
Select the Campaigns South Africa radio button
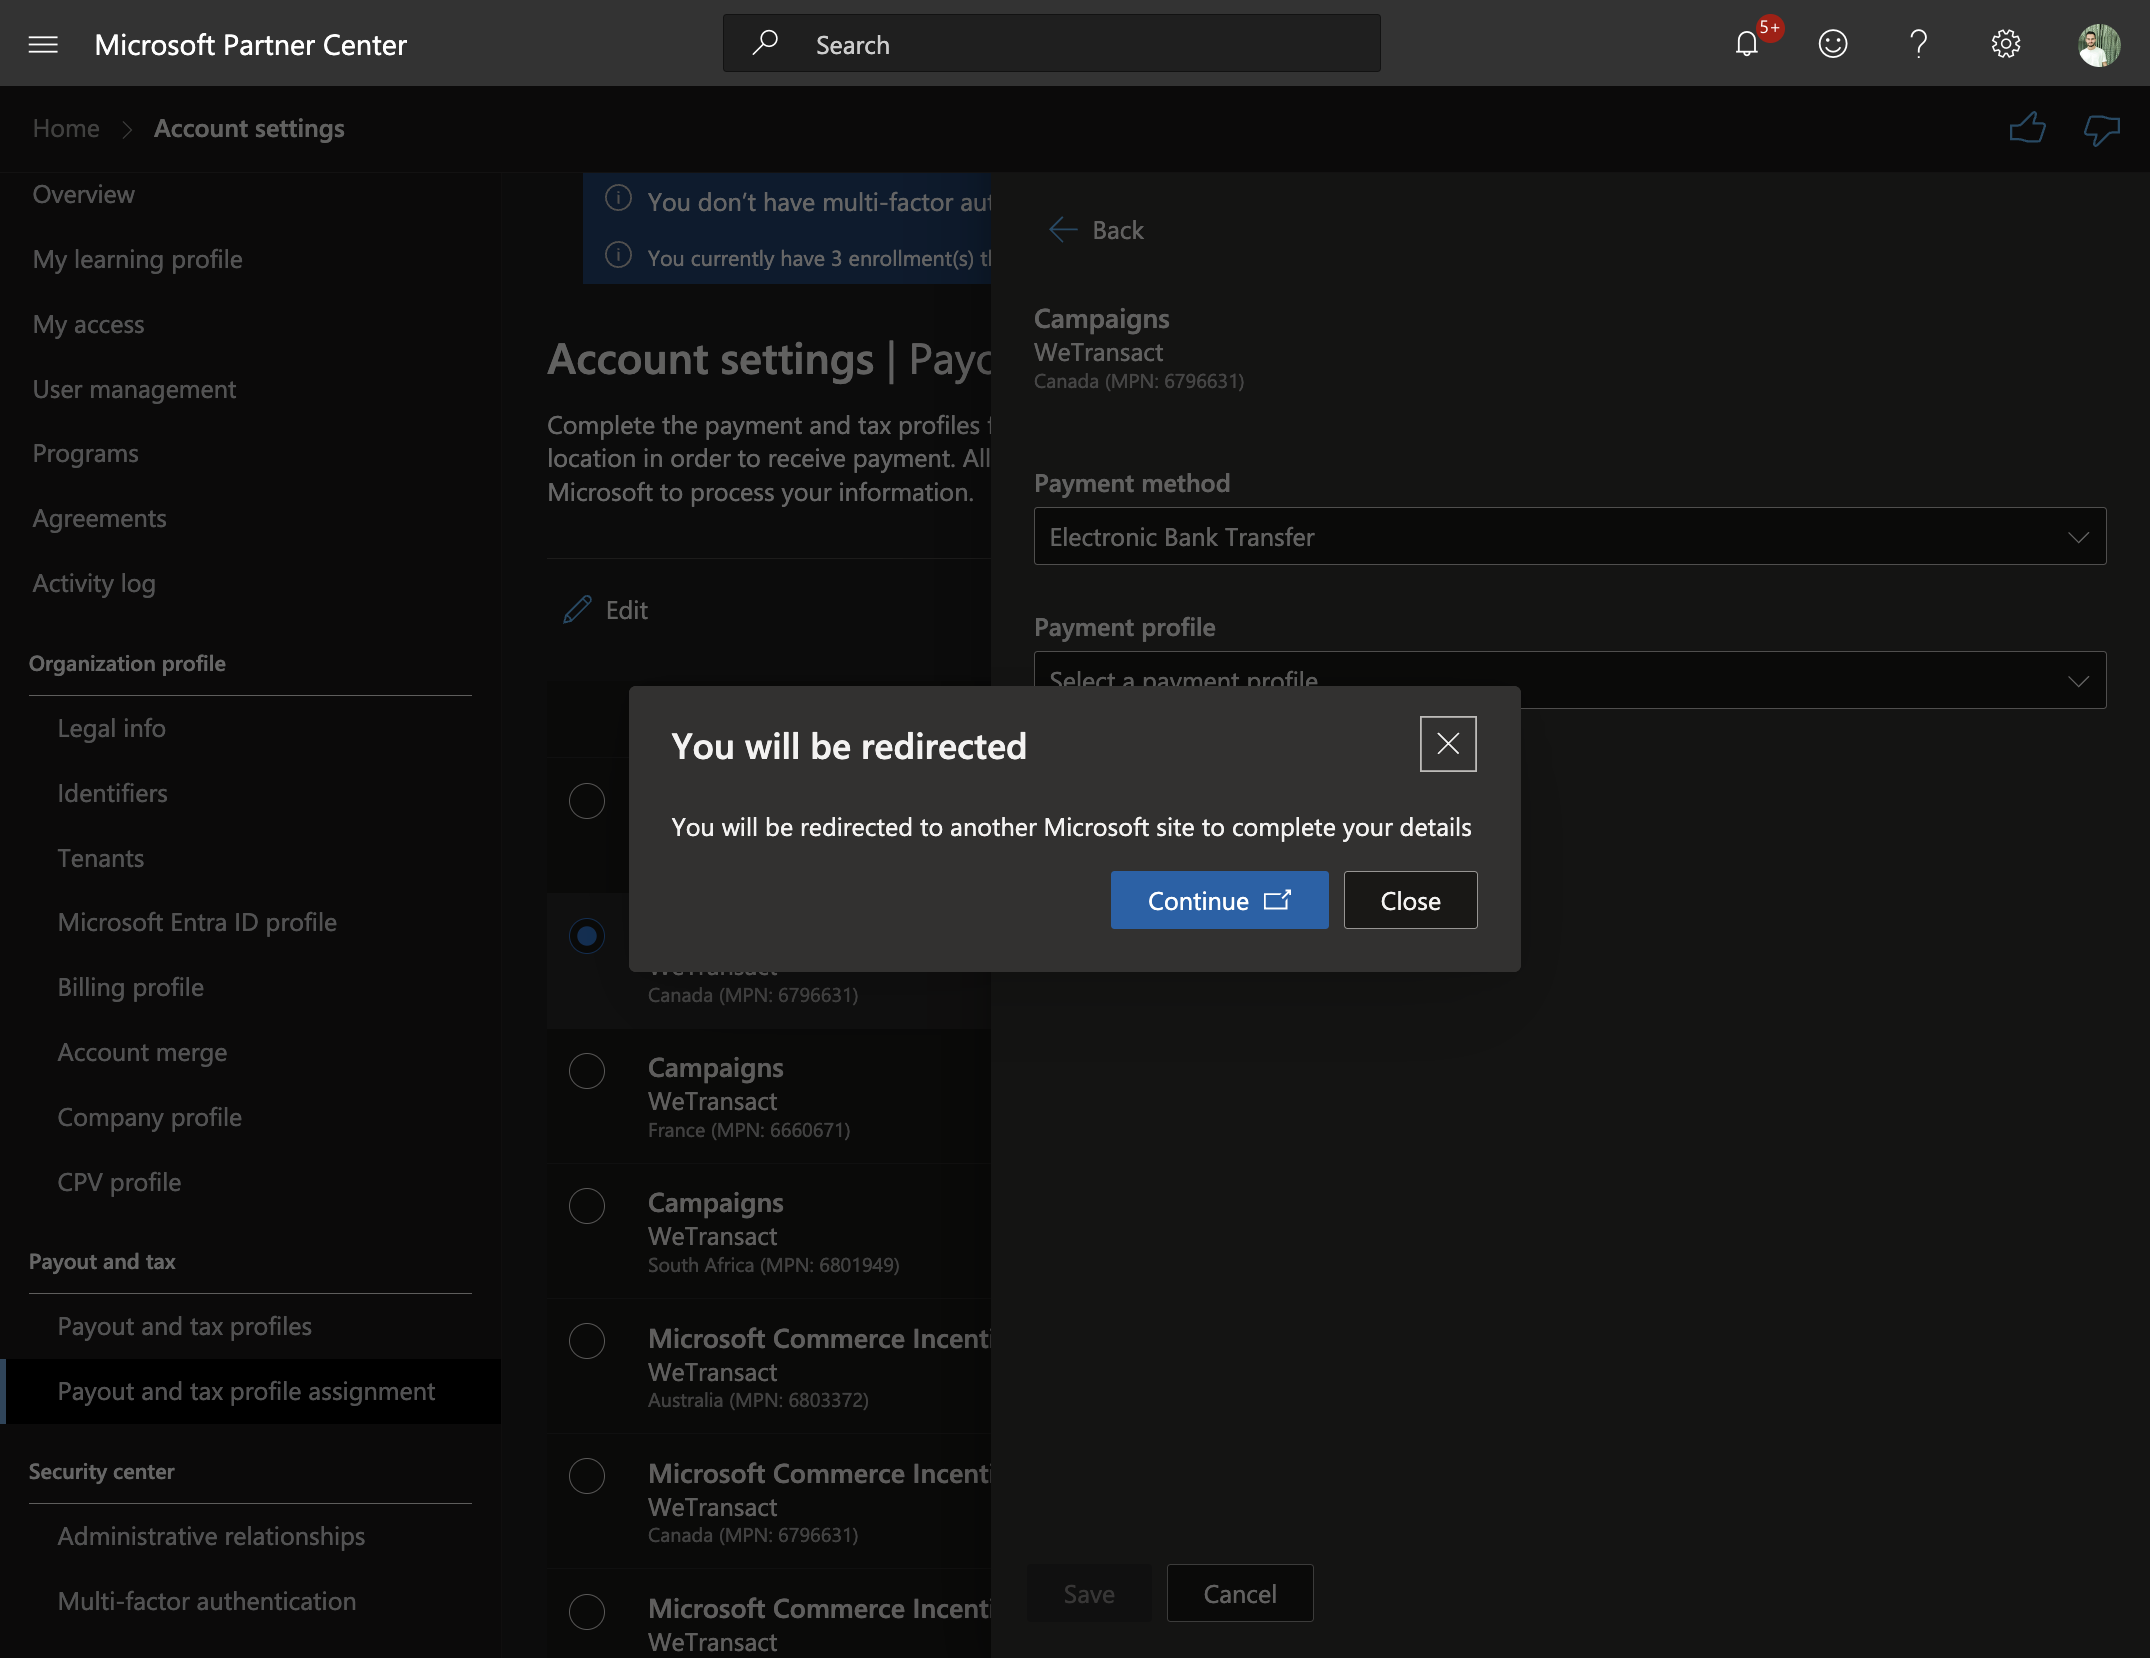point(587,1206)
